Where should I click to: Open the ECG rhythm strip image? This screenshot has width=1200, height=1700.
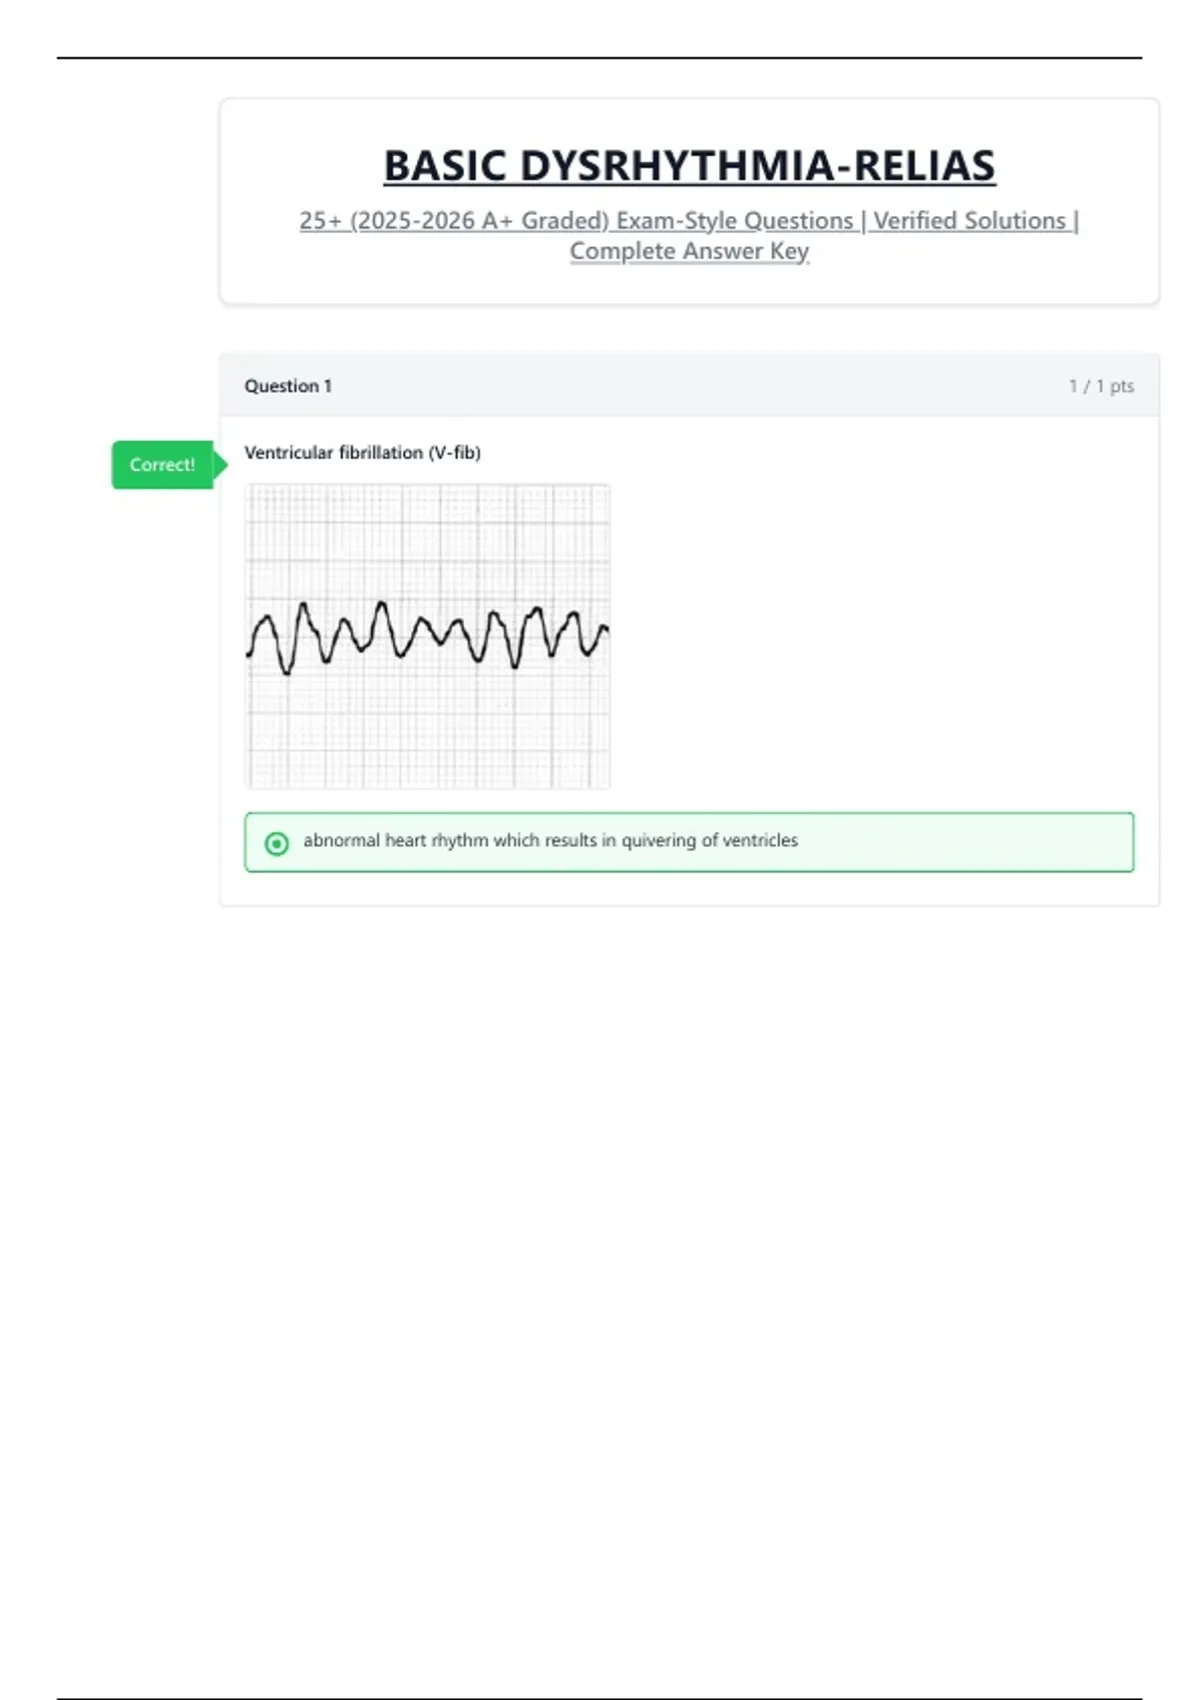(428, 540)
